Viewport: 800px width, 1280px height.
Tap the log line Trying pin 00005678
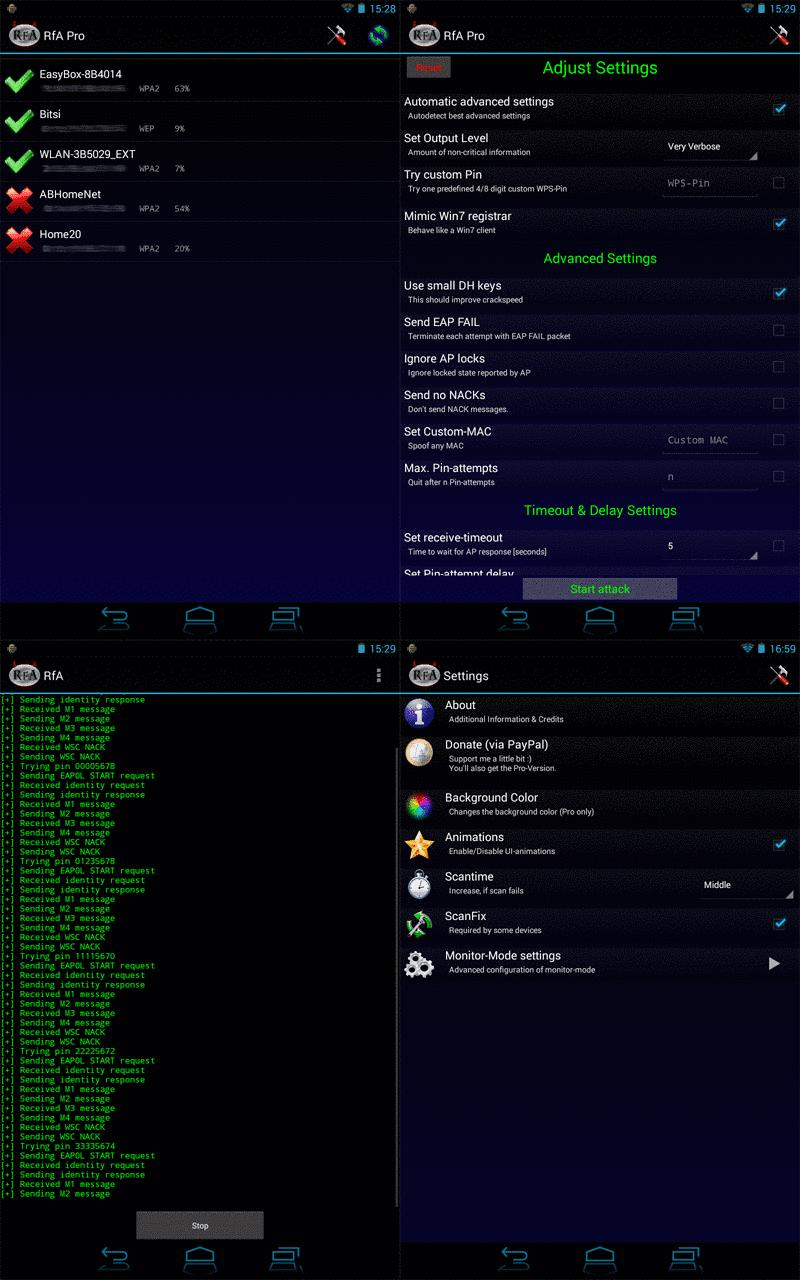tap(58, 767)
